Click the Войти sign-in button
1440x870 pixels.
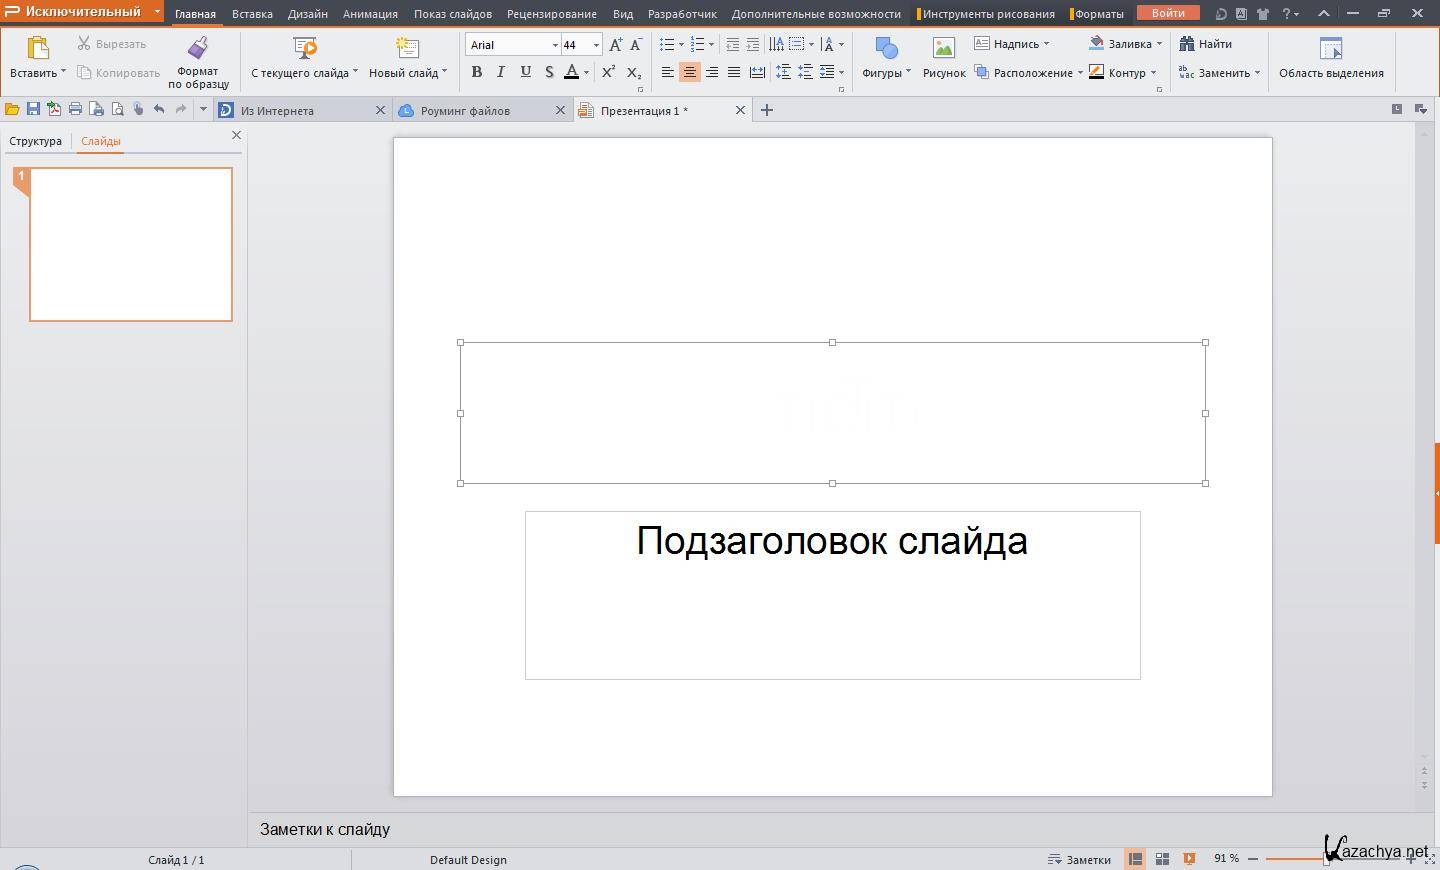[x=1167, y=13]
